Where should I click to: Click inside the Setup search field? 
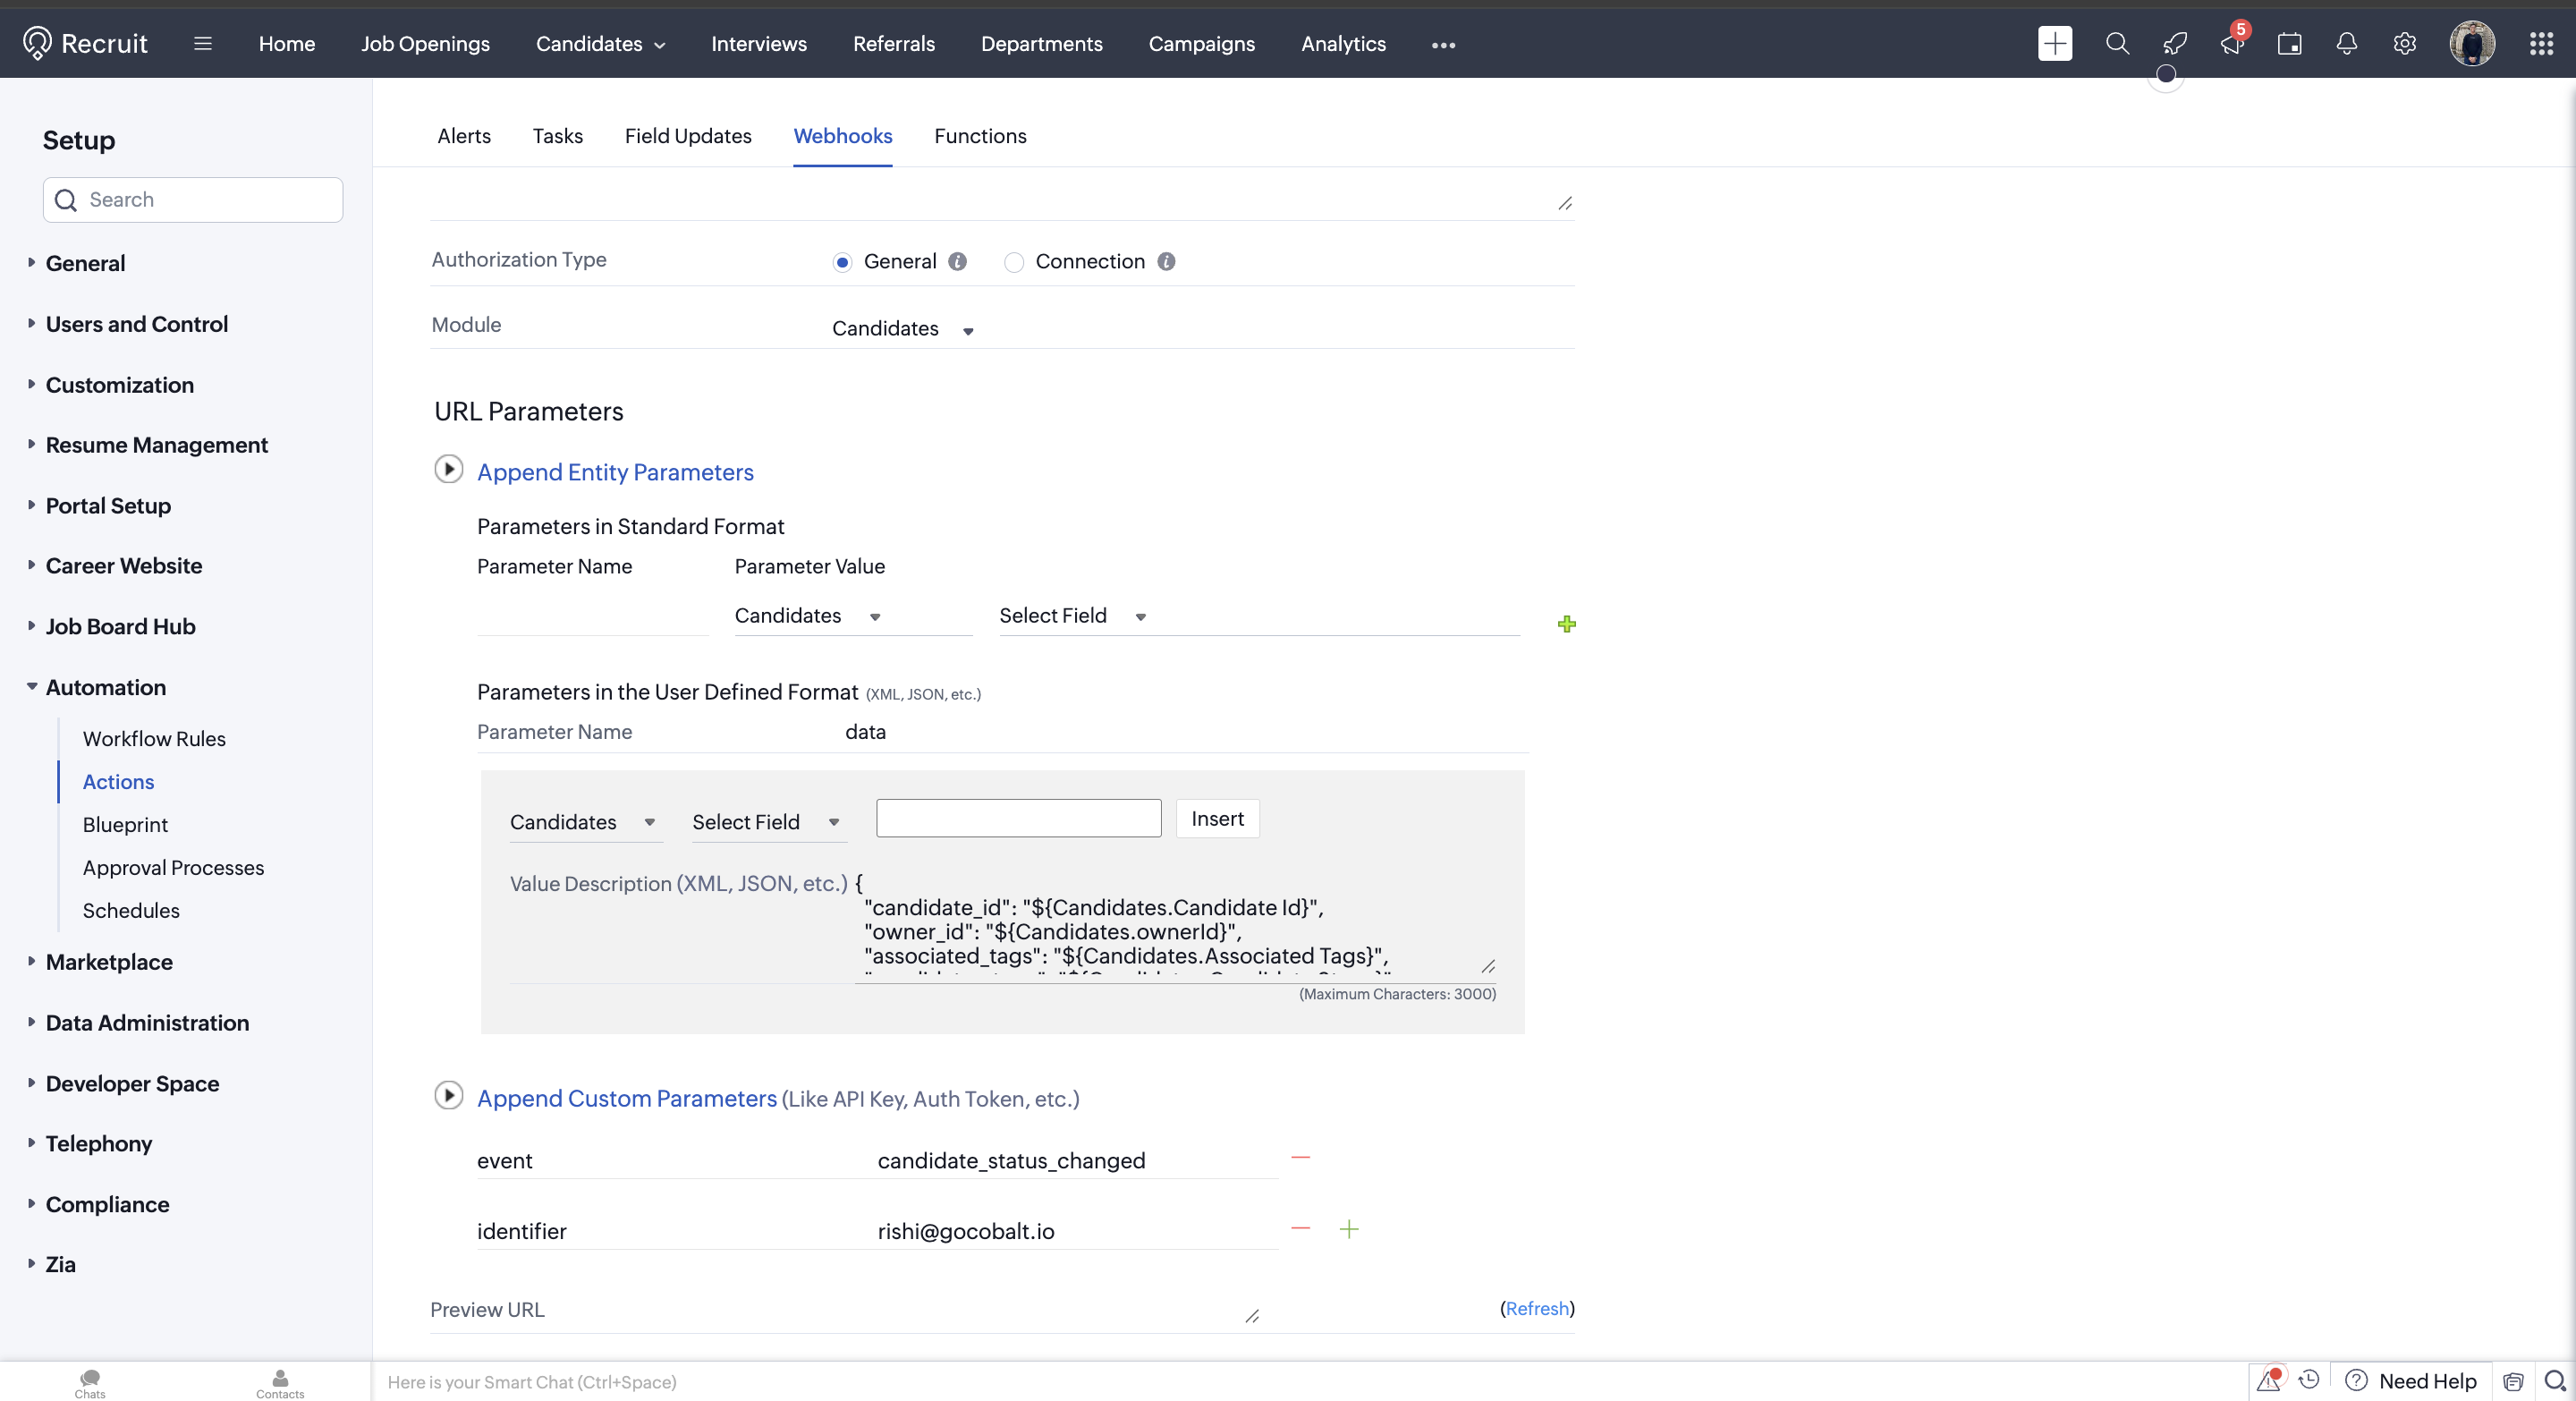(x=192, y=199)
